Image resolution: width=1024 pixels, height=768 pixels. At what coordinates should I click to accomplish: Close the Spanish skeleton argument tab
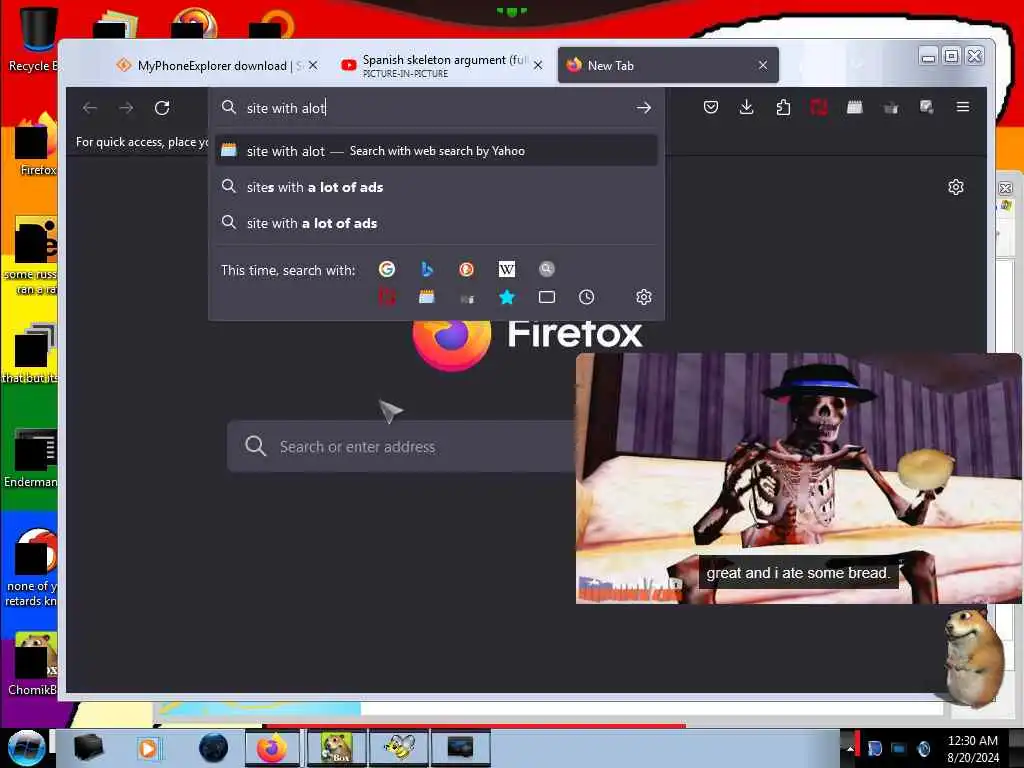click(x=537, y=65)
